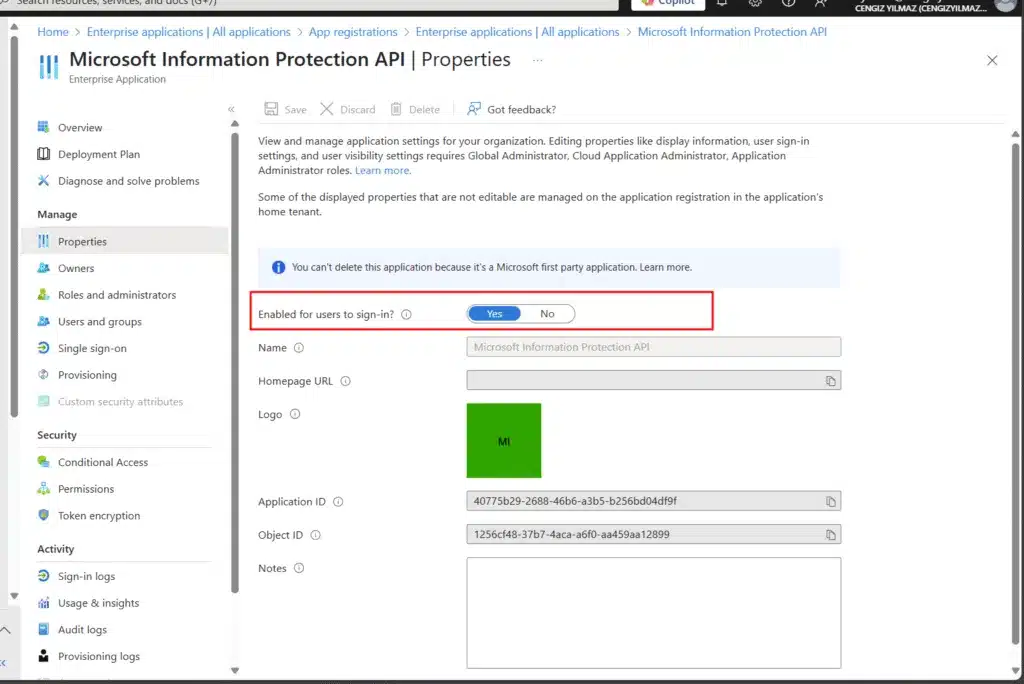Open Conditional Access page
Screen dimensions: 1024x684
click(102, 462)
